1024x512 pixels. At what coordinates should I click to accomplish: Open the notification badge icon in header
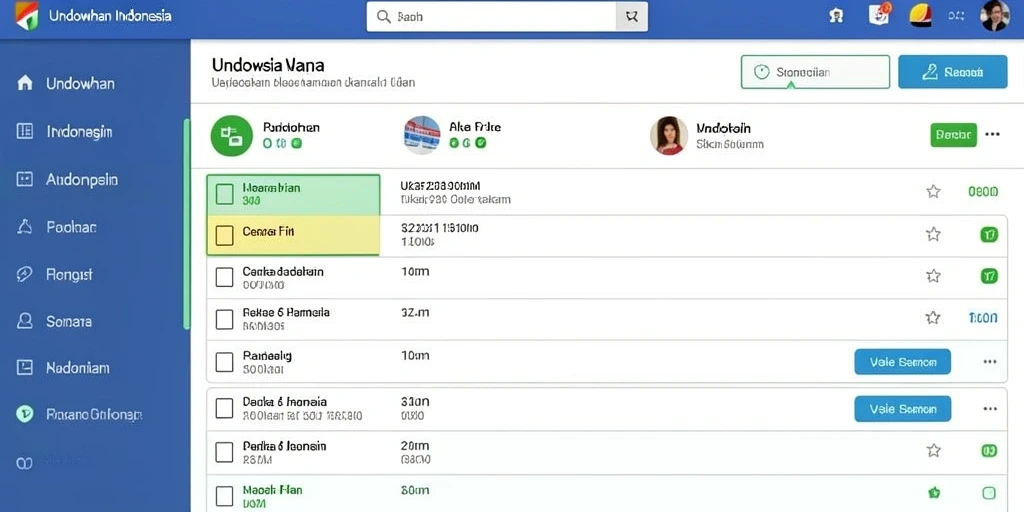pos(879,14)
